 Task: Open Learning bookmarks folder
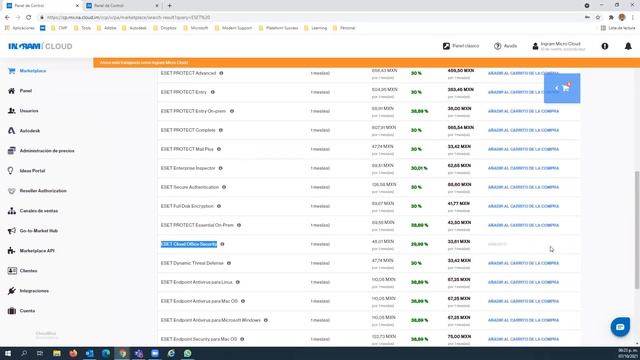(315, 28)
